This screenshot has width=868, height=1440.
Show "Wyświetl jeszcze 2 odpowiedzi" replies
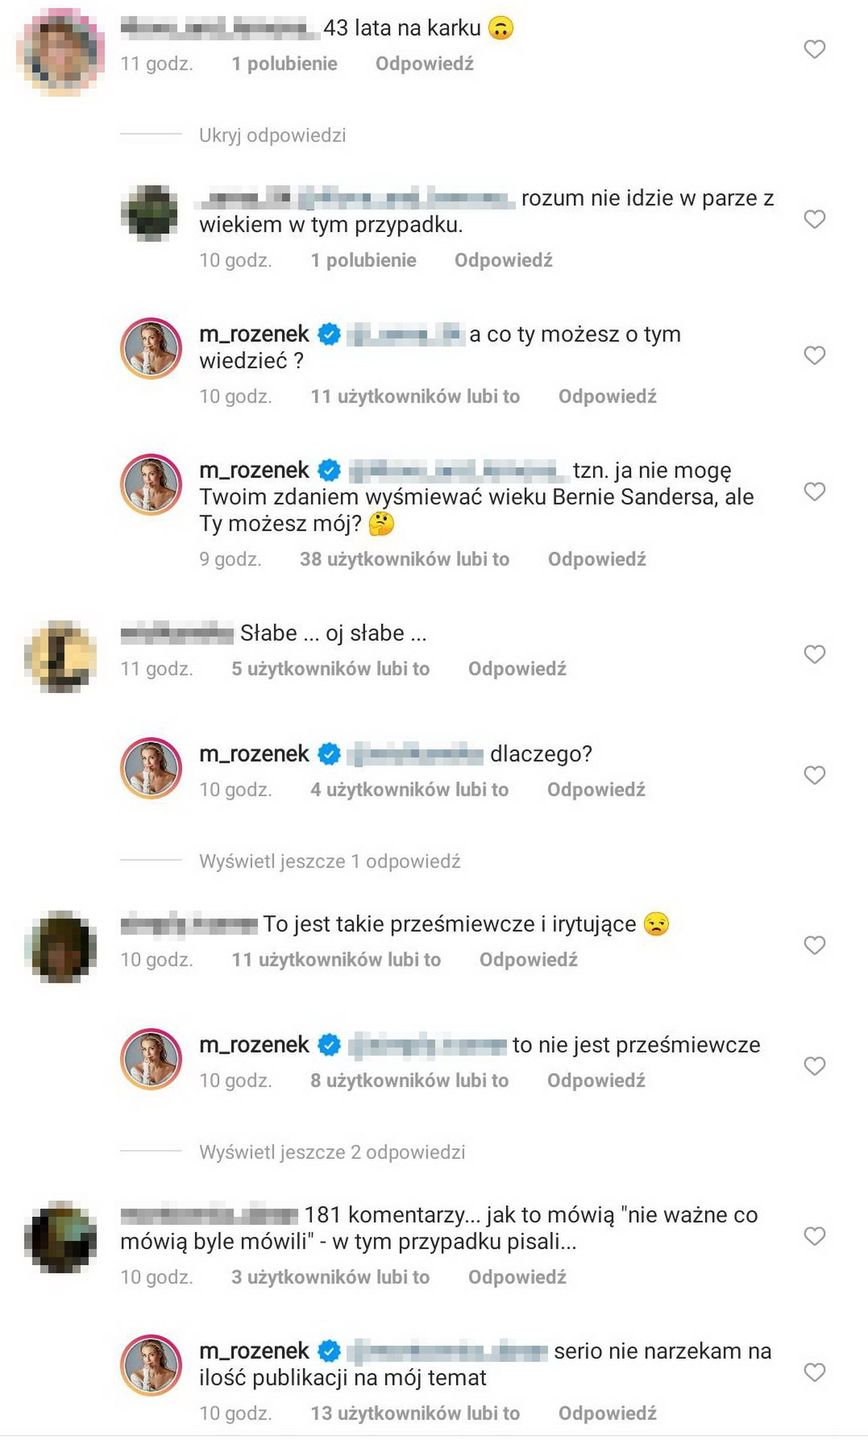coord(332,1152)
